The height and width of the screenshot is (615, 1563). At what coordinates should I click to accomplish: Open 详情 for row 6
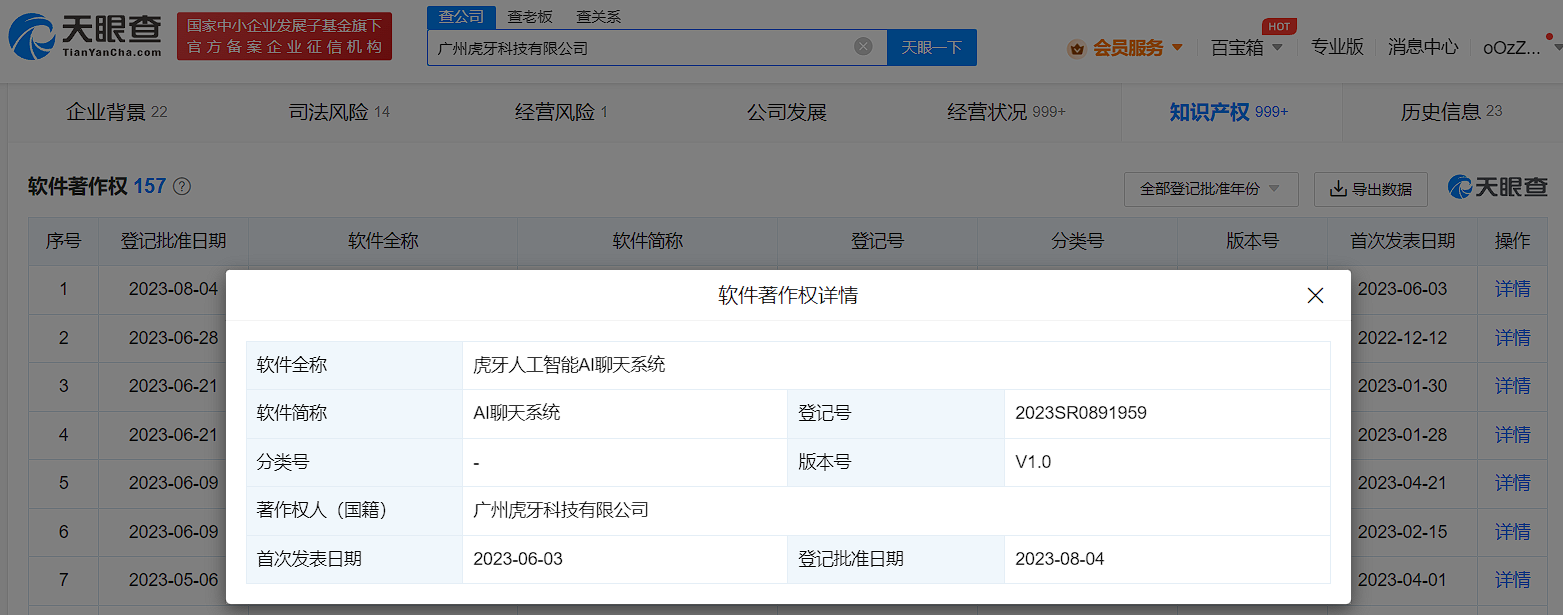1512,532
